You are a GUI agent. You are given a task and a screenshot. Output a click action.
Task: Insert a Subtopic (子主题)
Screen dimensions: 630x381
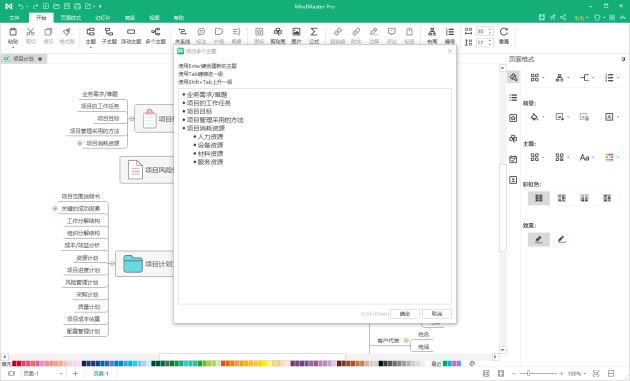(x=109, y=35)
